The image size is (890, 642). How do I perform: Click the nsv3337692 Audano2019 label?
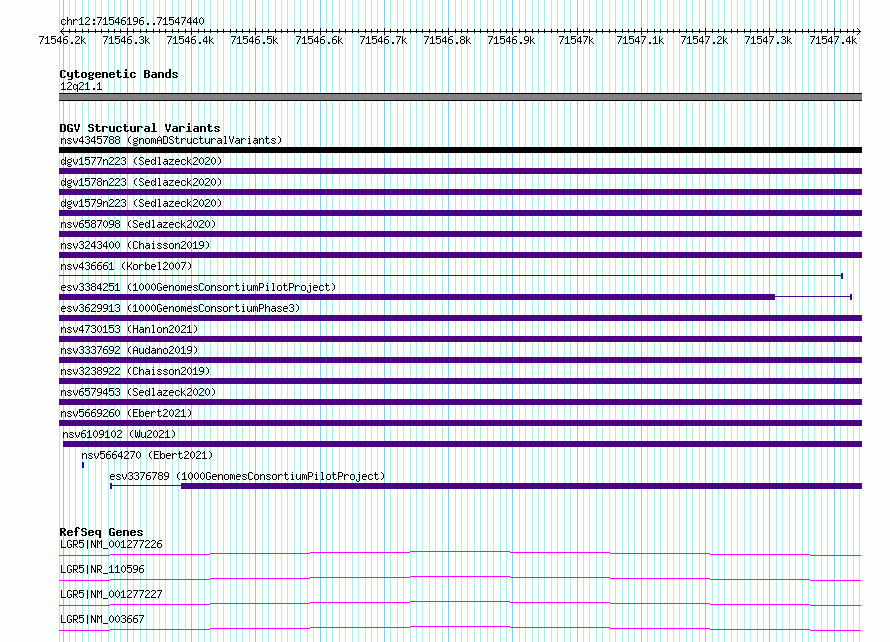click(x=129, y=350)
